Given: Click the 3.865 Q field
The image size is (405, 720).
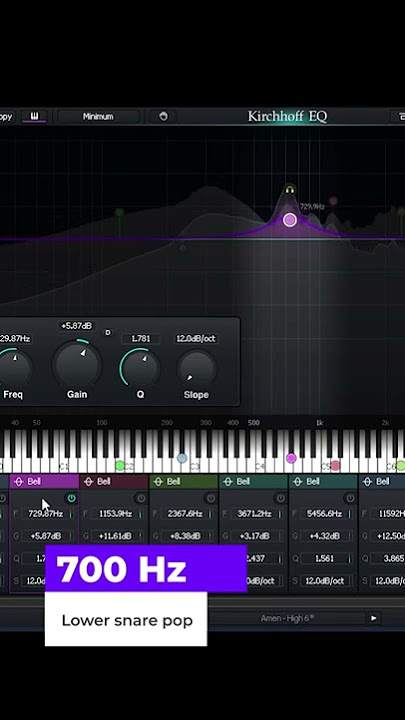Looking at the screenshot, I should [x=389, y=558].
